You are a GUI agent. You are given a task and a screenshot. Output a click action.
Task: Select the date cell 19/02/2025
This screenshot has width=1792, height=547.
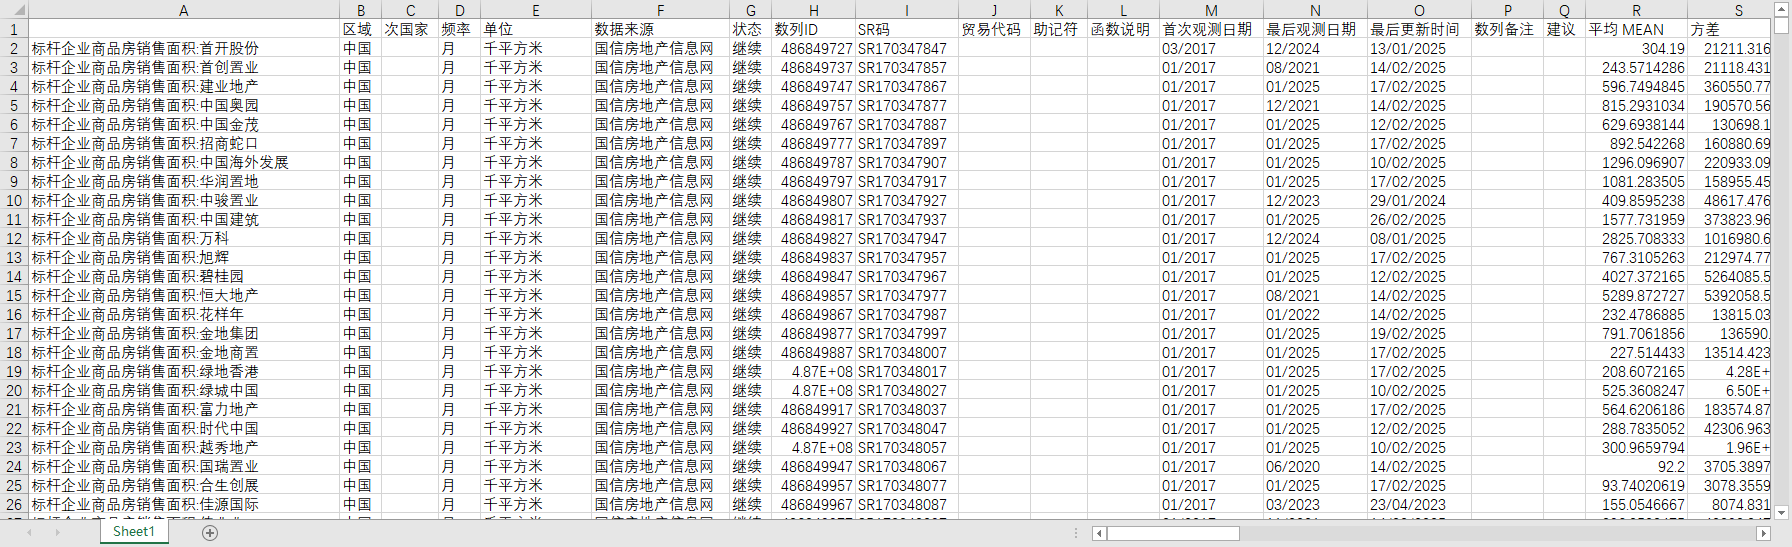coord(1419,333)
